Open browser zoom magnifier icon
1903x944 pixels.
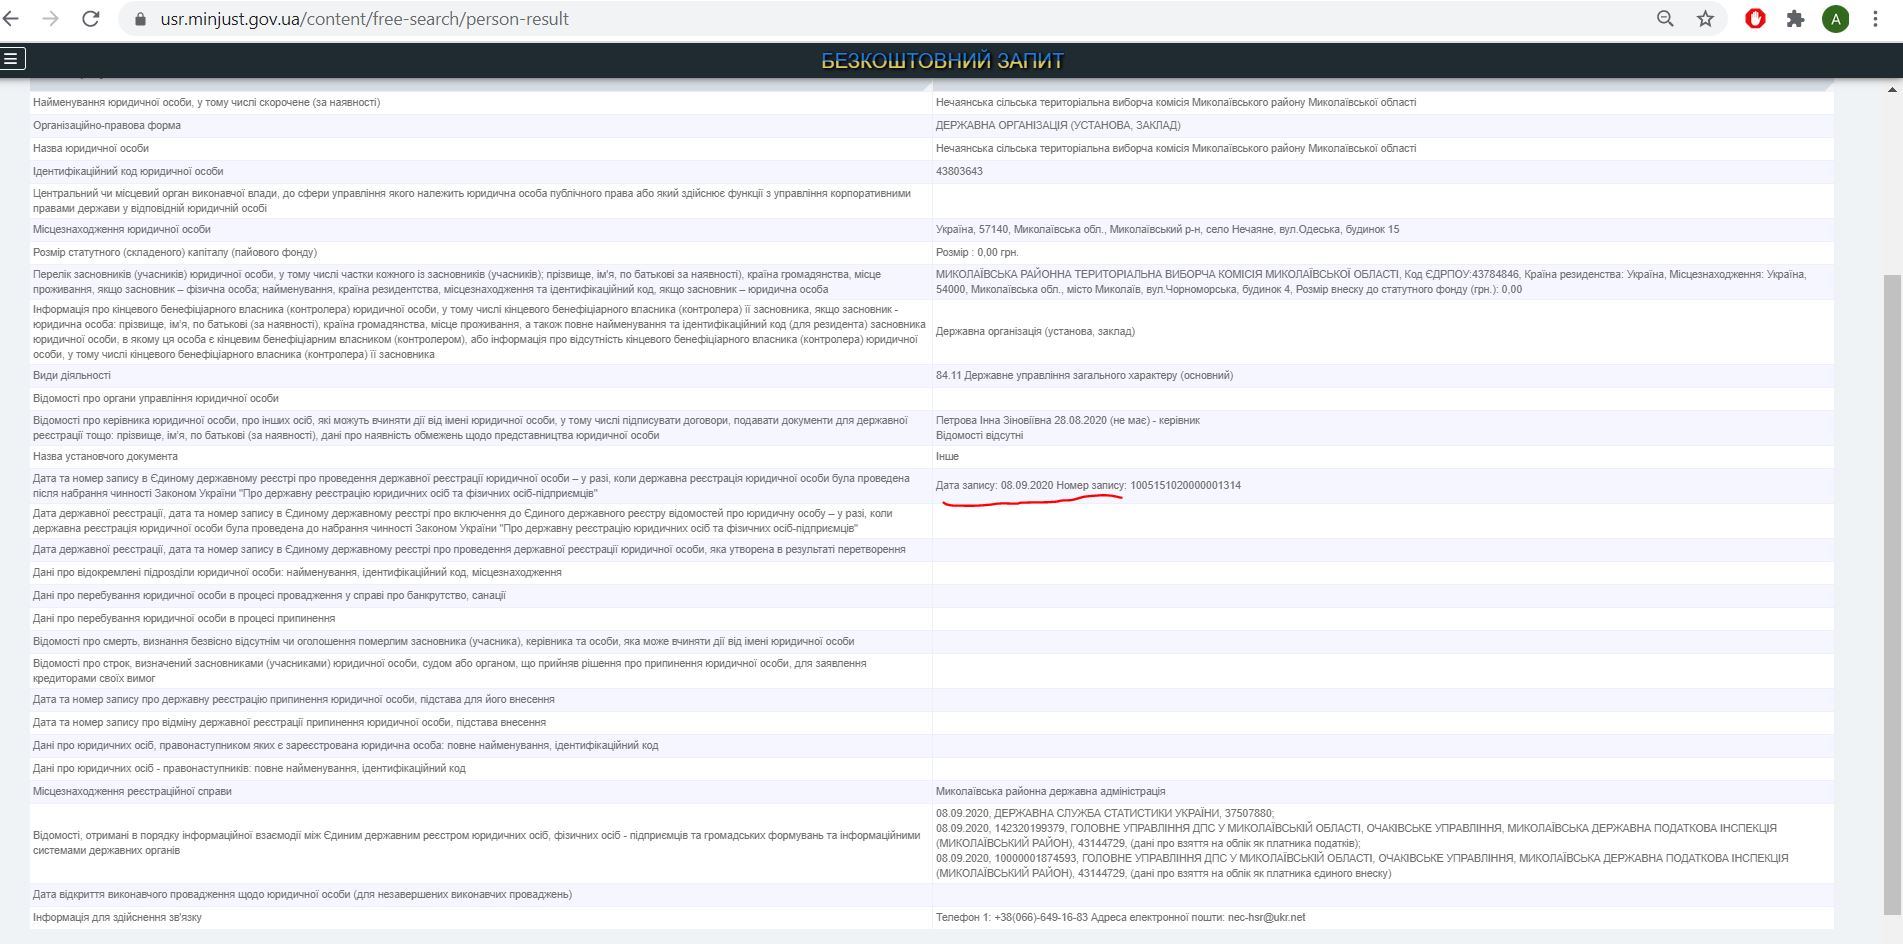coord(1665,19)
